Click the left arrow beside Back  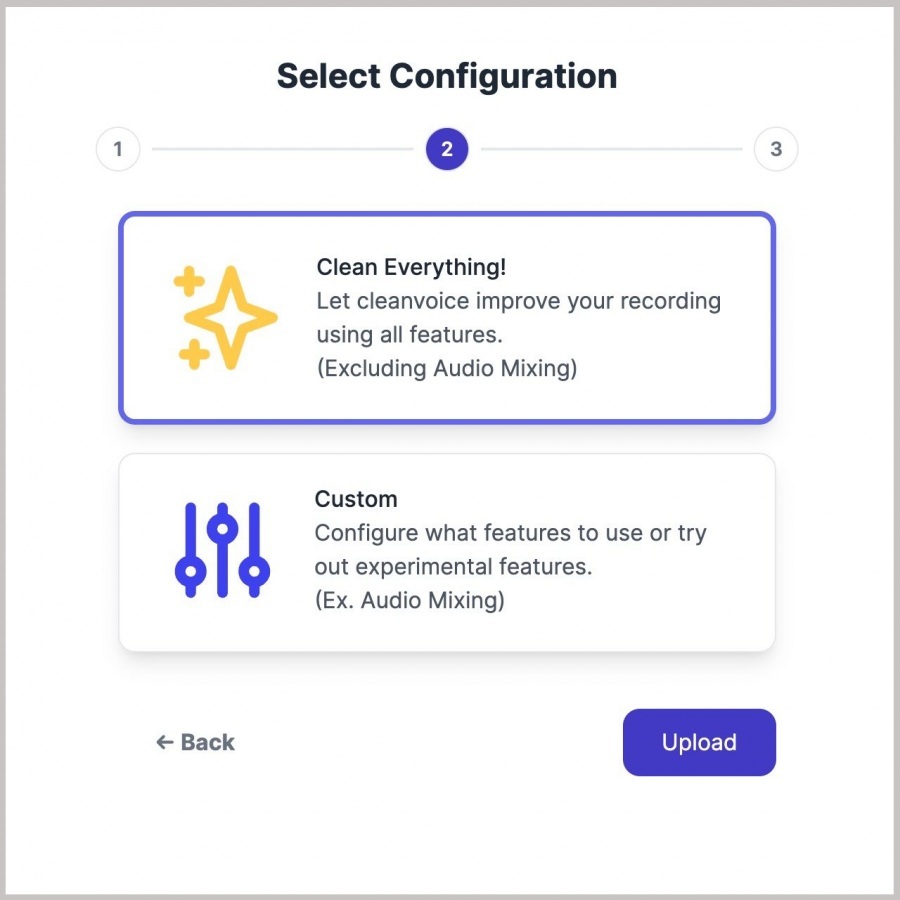click(165, 742)
